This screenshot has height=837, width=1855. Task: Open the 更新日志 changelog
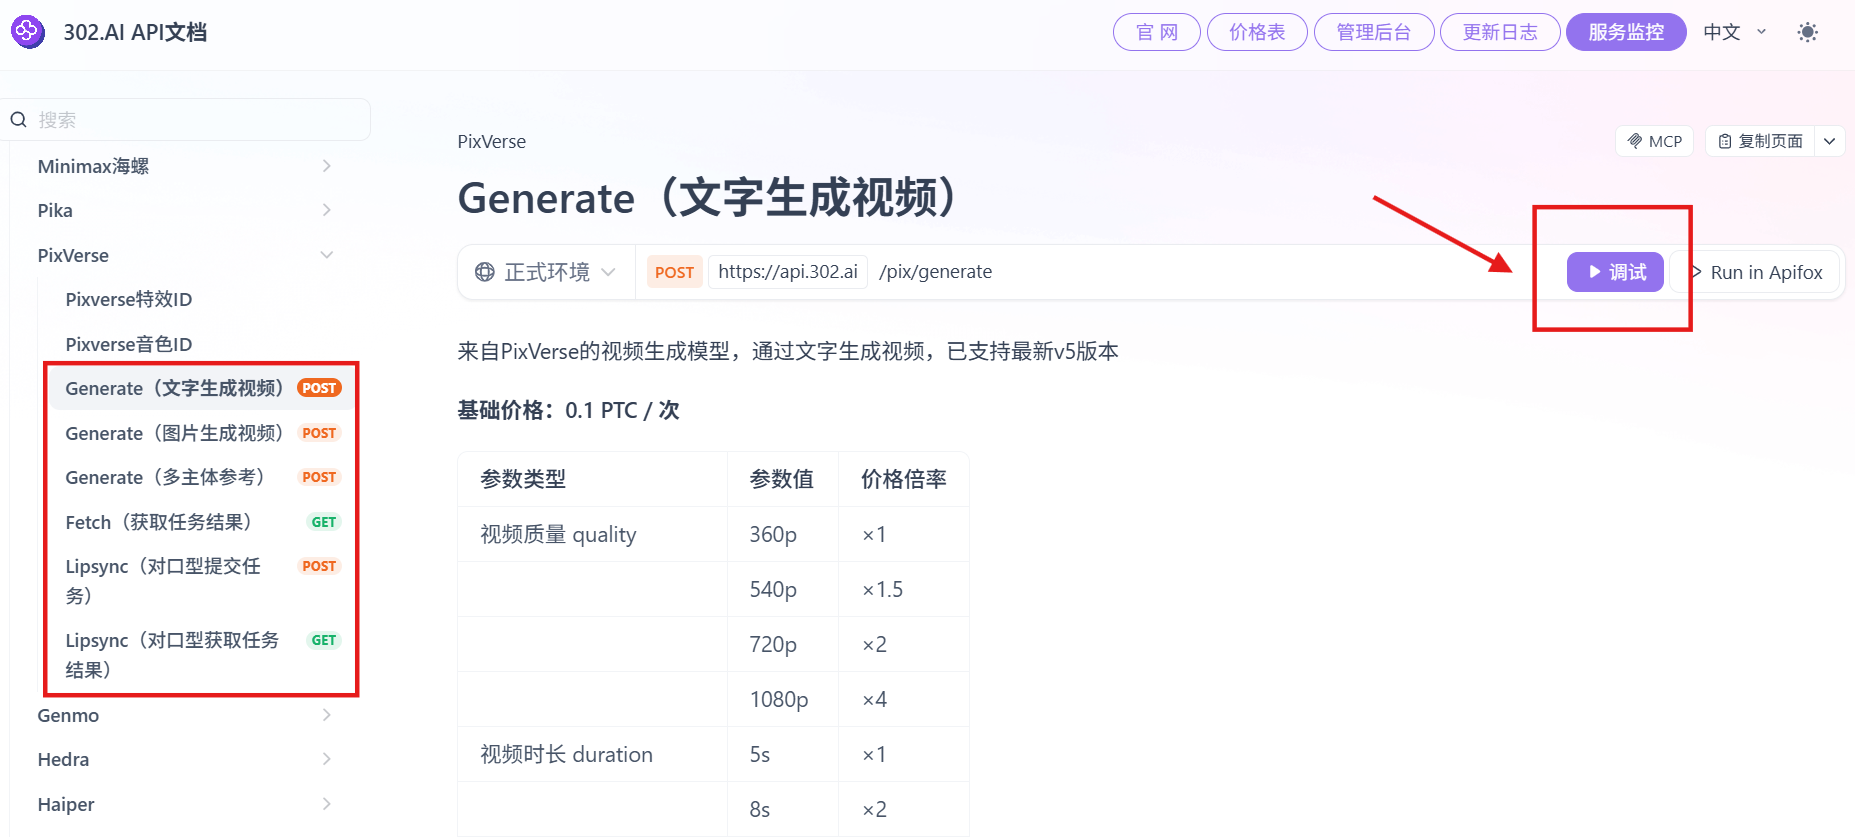click(x=1500, y=32)
